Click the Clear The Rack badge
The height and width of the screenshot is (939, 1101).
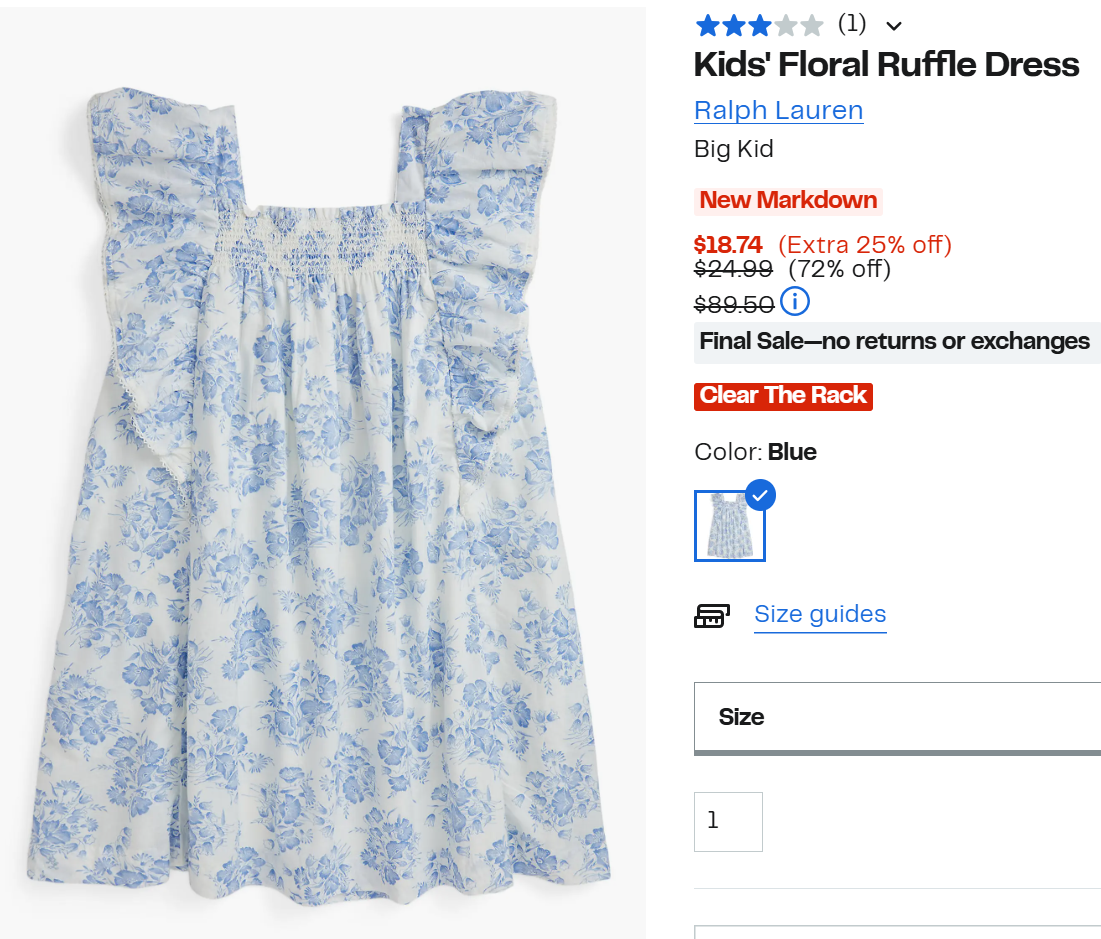click(783, 396)
